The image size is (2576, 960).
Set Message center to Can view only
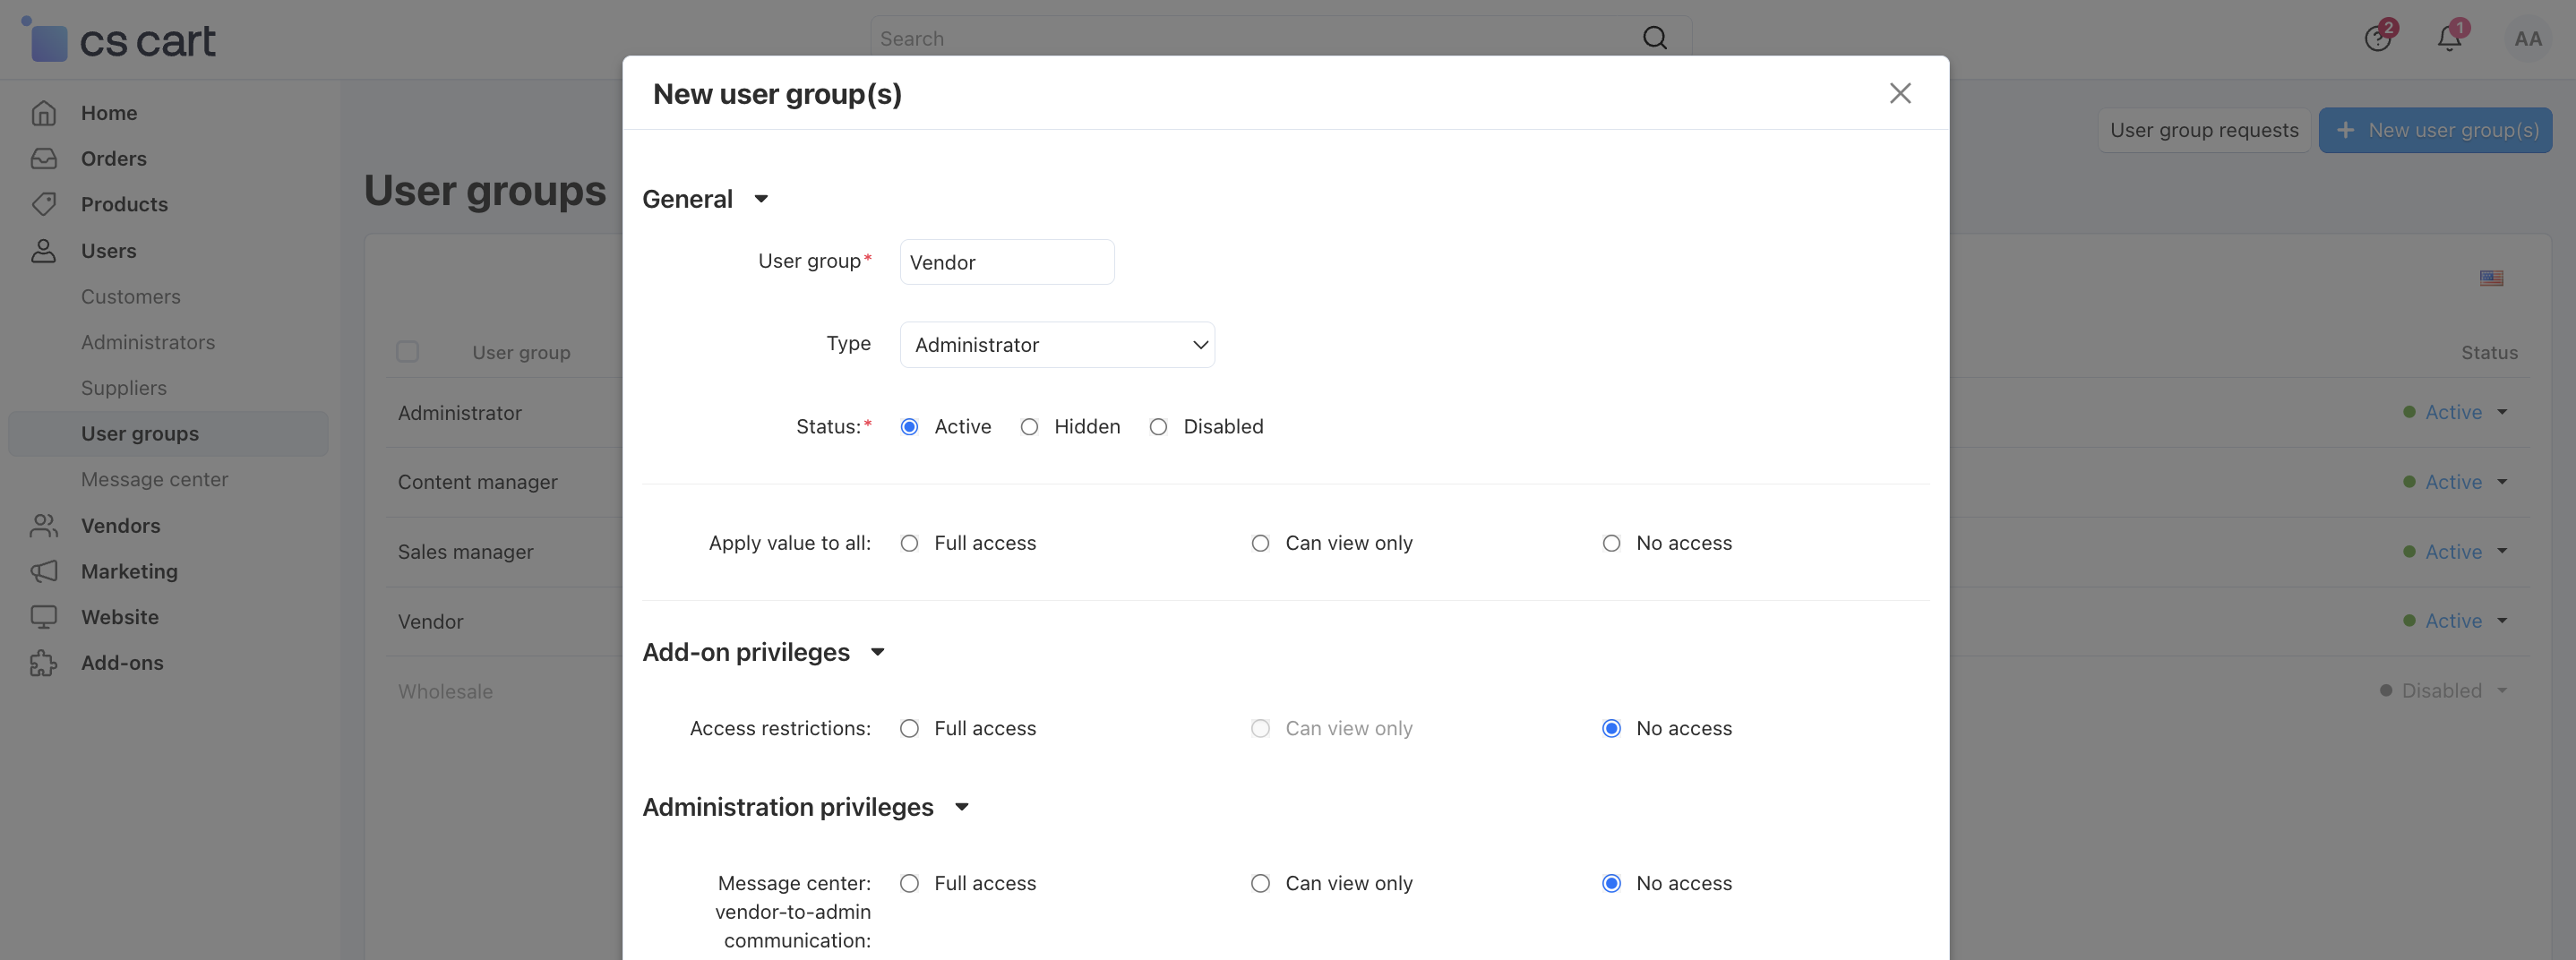[1260, 883]
